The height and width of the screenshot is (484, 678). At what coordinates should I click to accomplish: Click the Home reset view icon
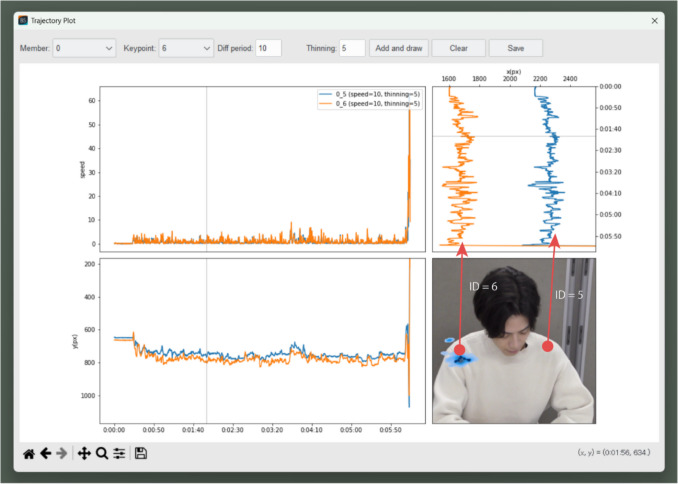pos(29,454)
